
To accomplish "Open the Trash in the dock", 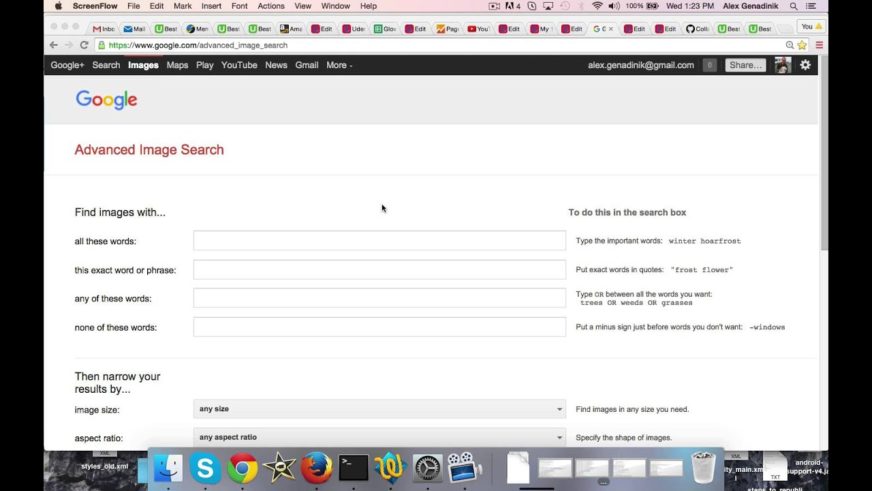I will click(x=703, y=468).
